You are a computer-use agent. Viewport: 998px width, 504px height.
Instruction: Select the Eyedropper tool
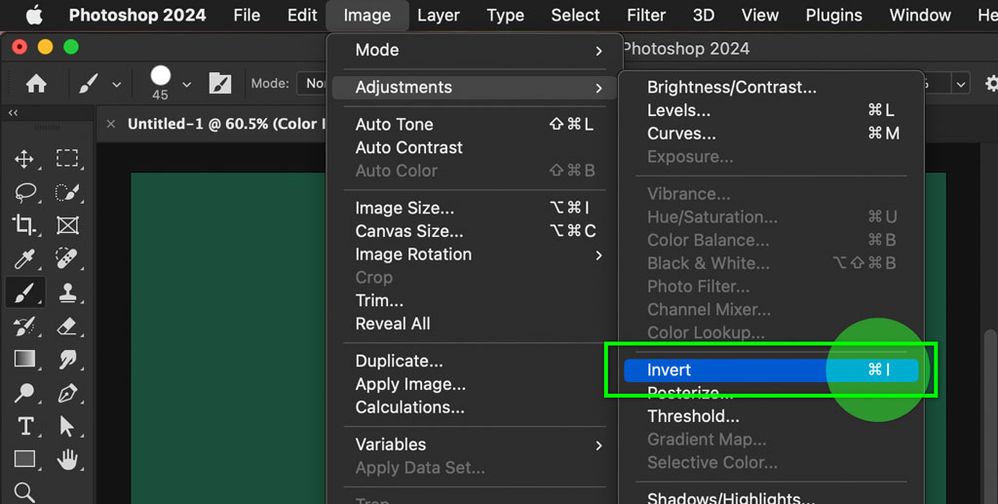24,259
